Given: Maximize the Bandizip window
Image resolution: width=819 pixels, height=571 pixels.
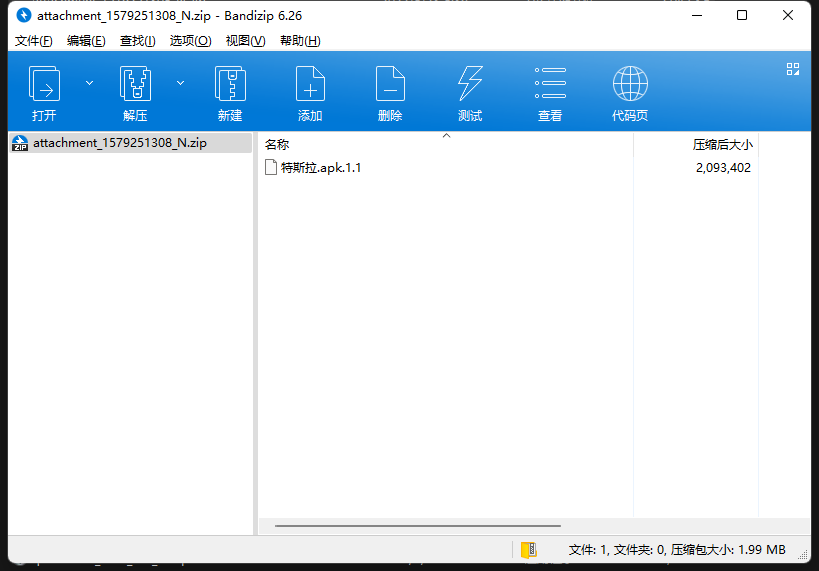Looking at the screenshot, I should click(742, 15).
